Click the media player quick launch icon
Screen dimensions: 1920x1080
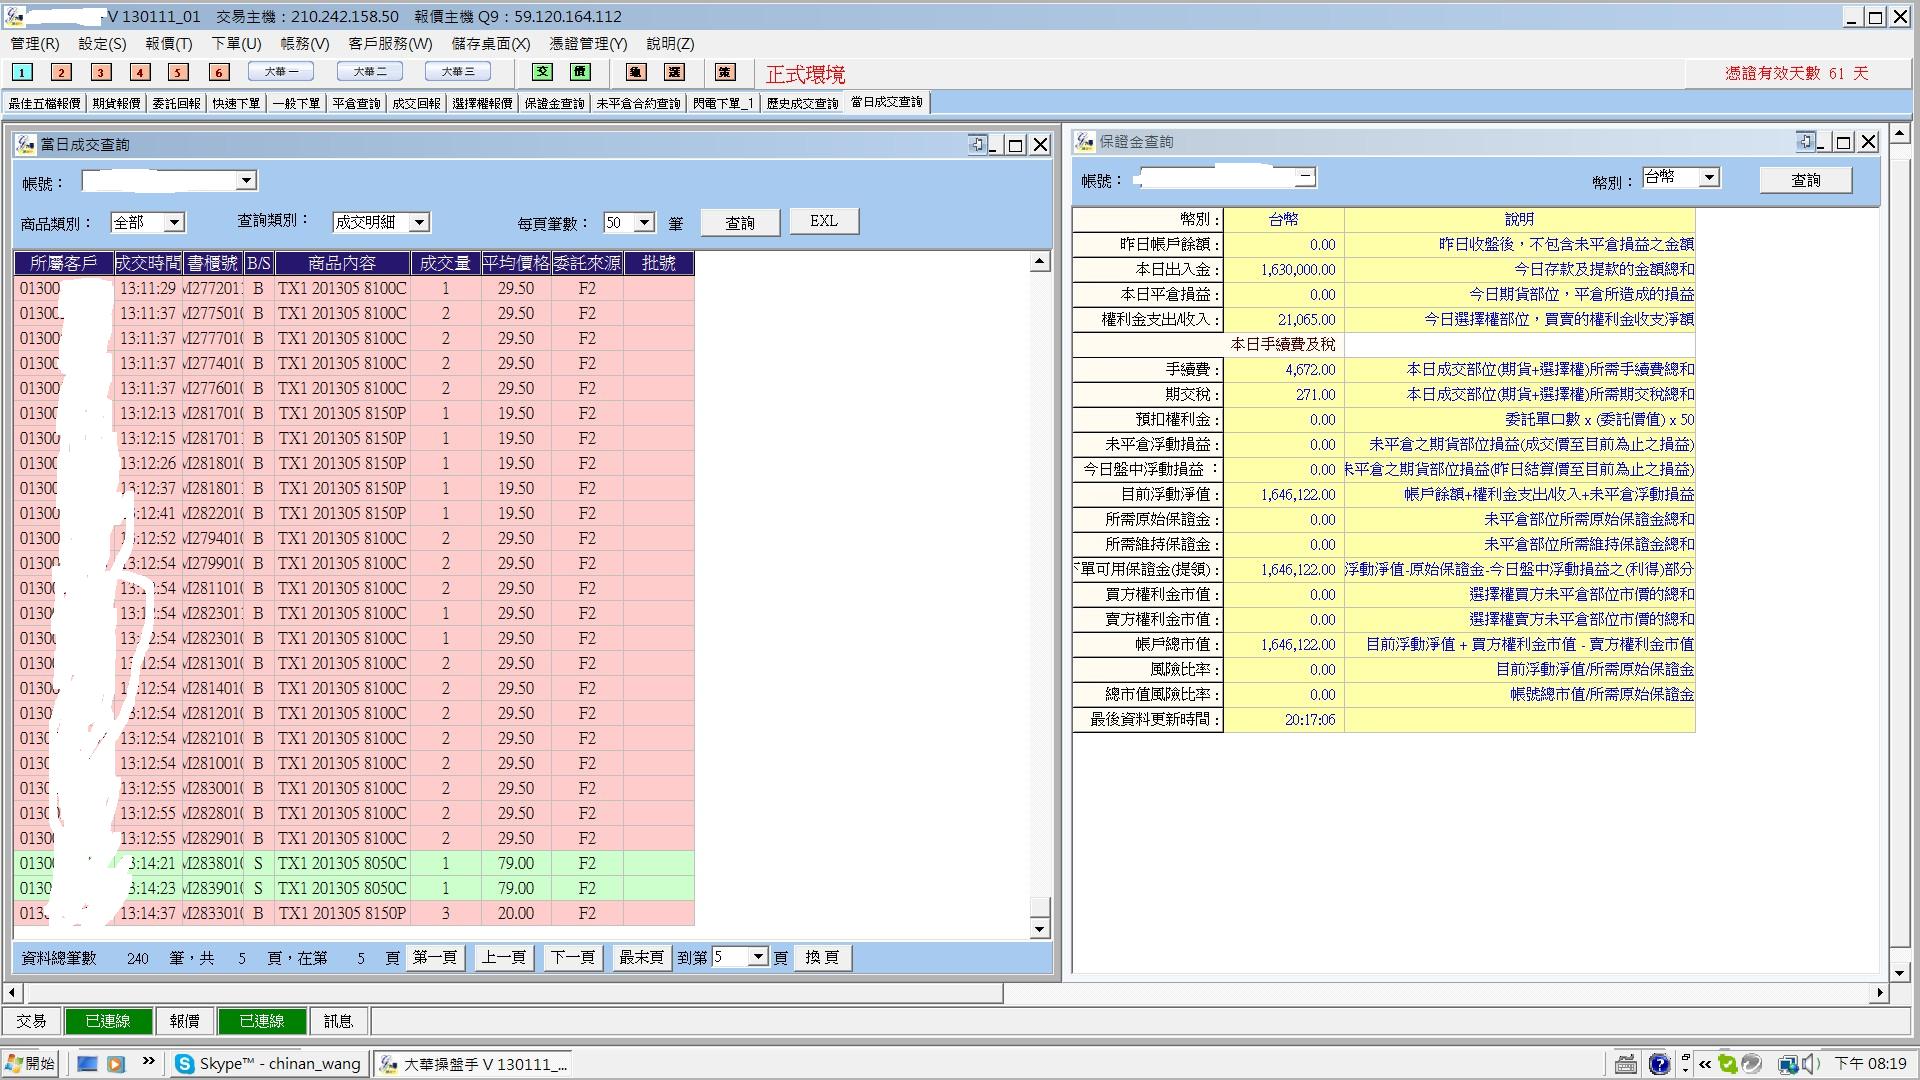tap(116, 1064)
